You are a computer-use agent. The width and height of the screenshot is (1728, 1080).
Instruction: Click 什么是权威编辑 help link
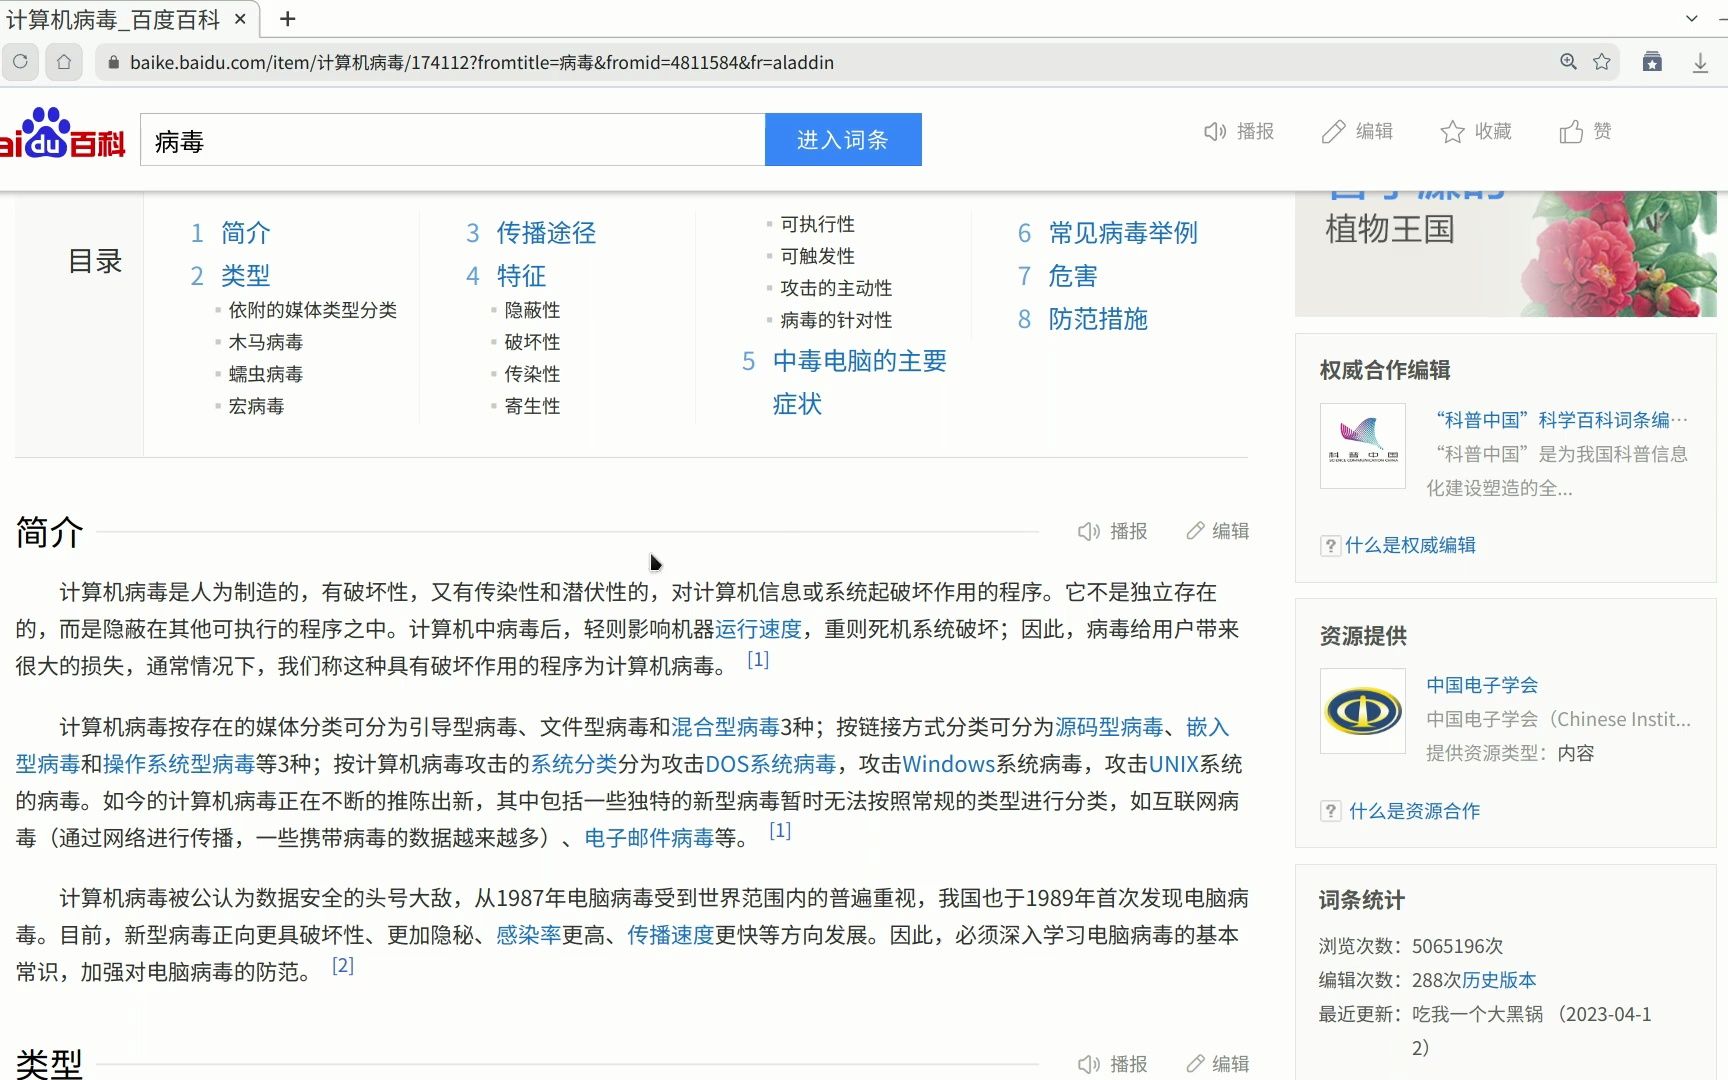(1410, 545)
